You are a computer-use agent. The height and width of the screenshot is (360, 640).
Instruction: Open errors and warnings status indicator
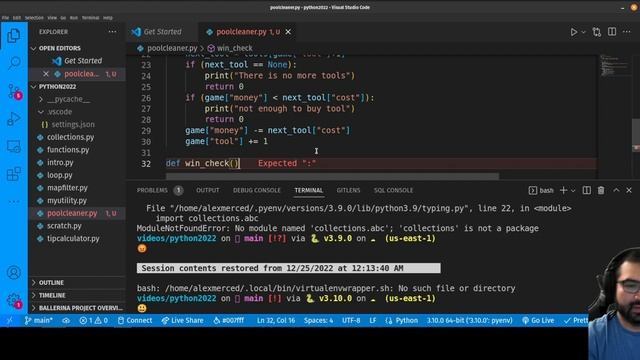[93, 320]
